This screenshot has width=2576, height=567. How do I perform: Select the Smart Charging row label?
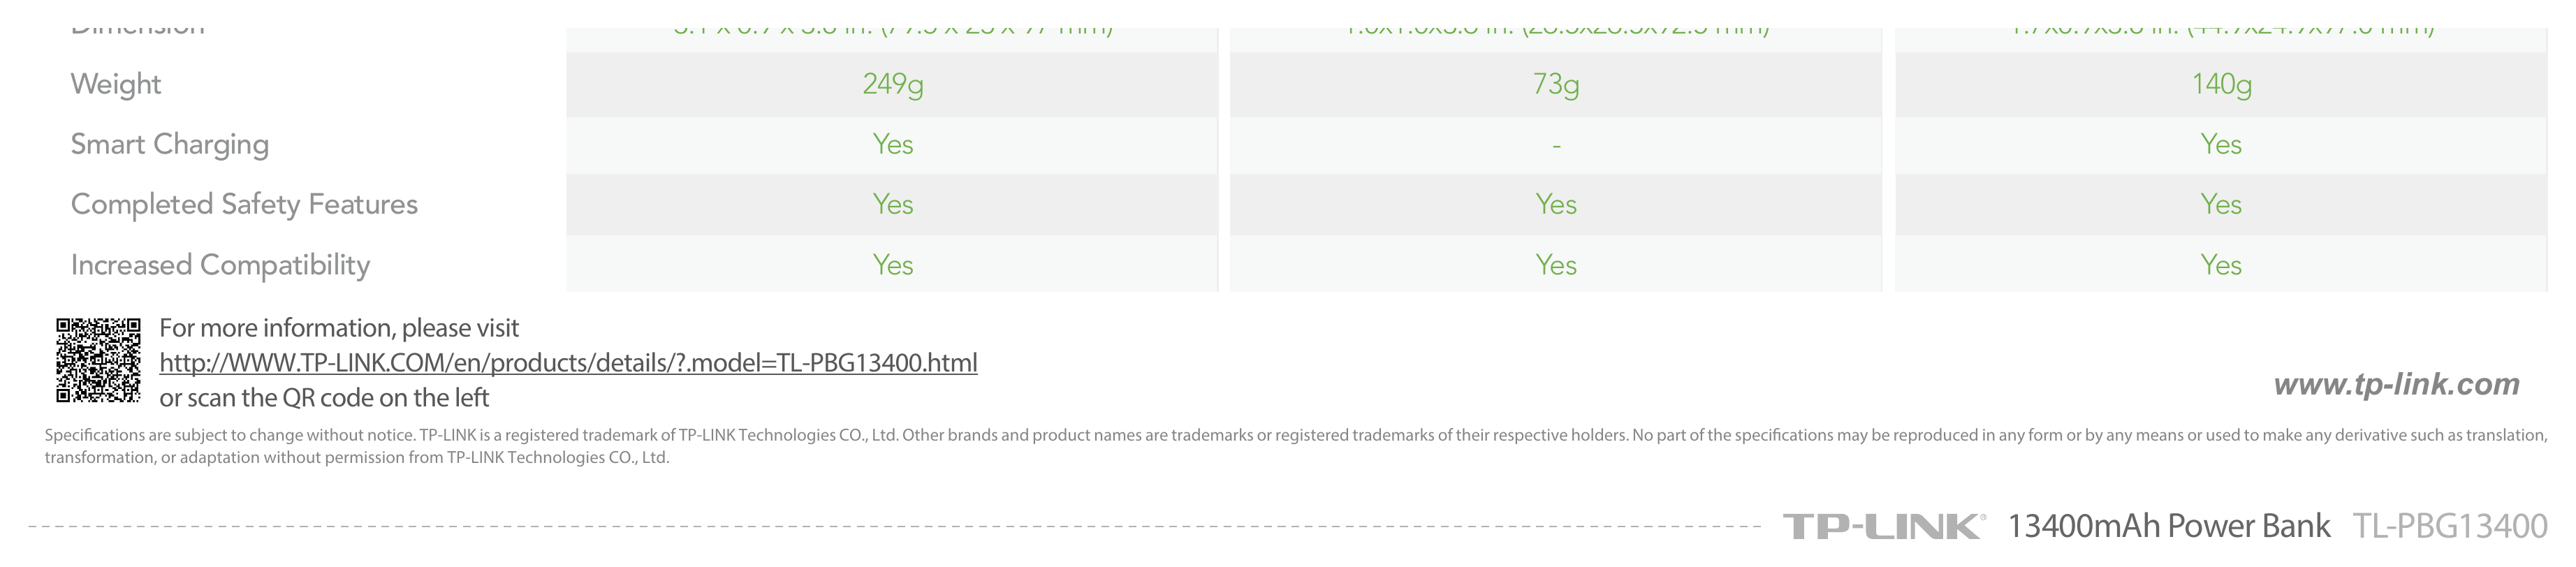(169, 145)
